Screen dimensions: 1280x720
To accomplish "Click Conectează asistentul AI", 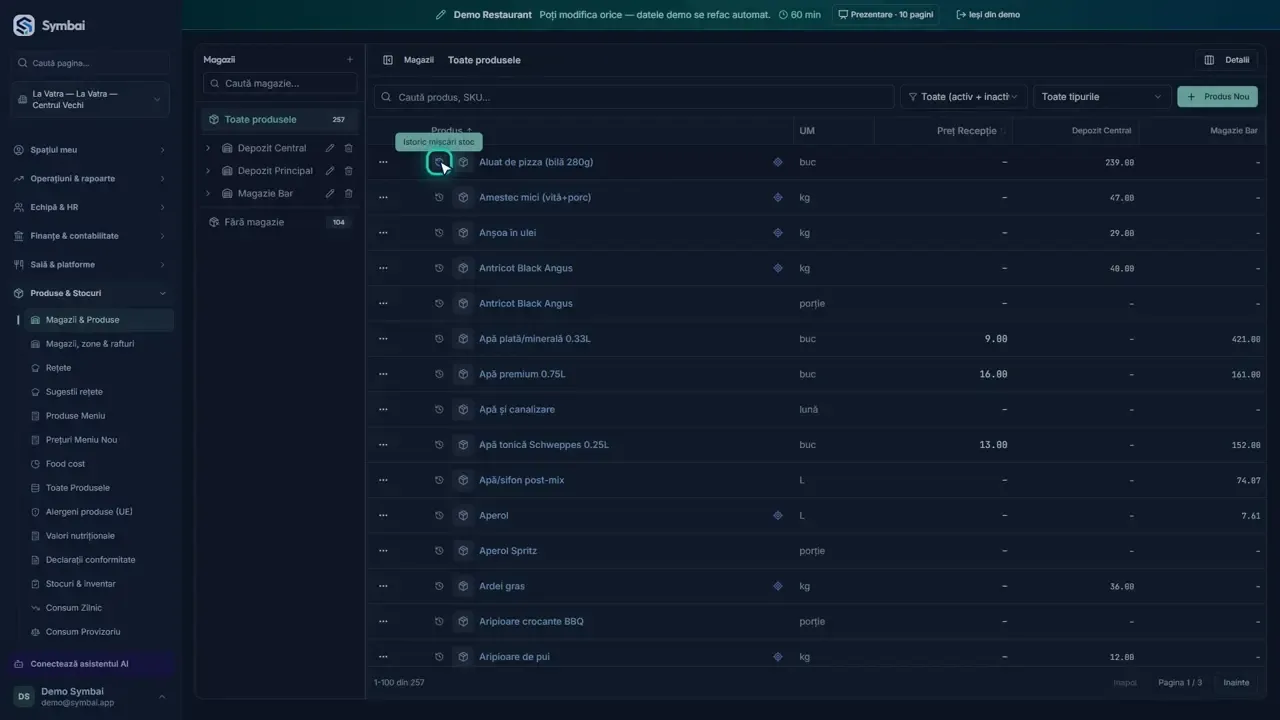I will tap(92, 664).
